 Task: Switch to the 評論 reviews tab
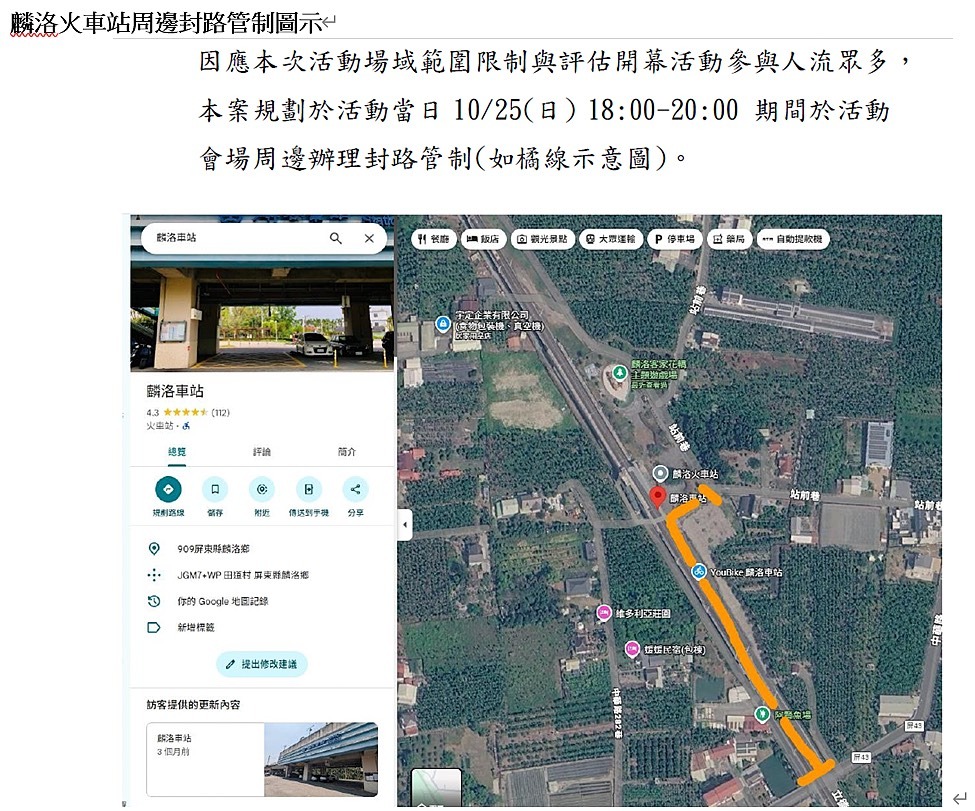262,452
